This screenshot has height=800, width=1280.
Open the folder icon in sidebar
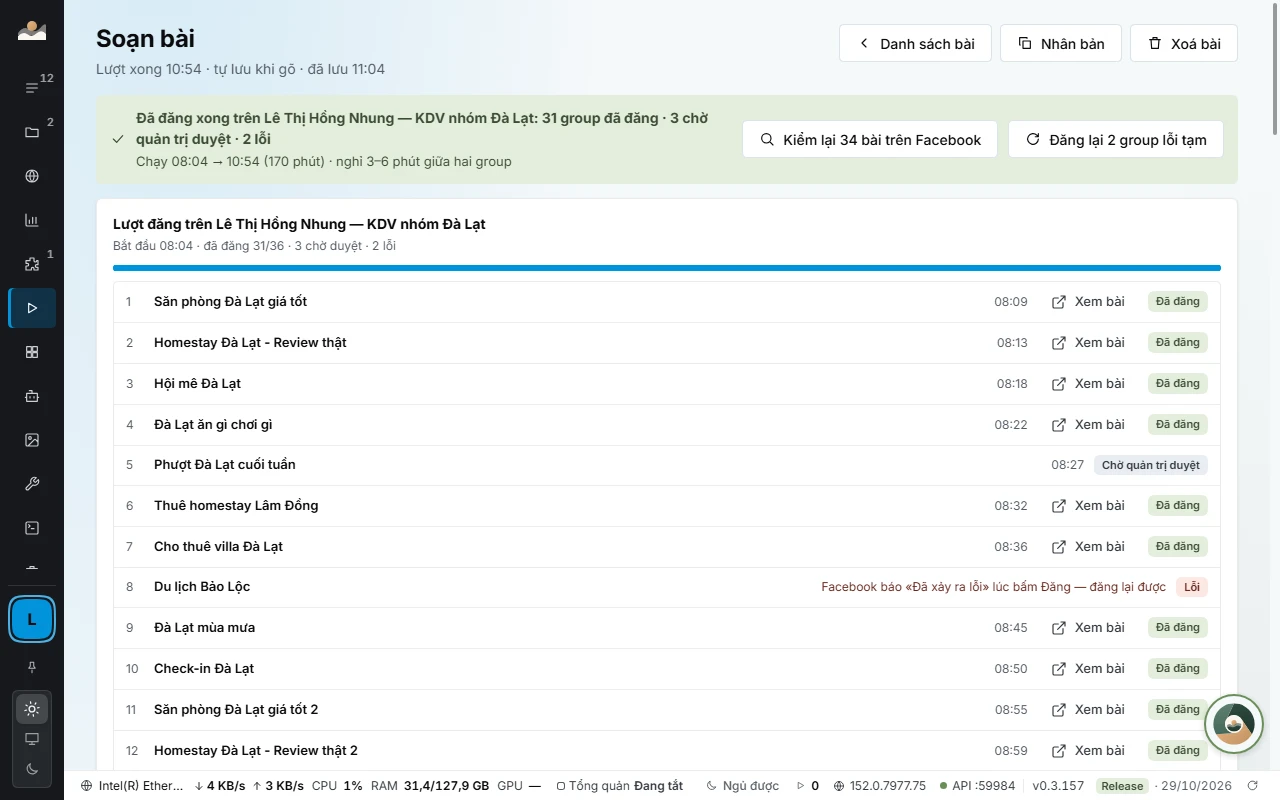(x=32, y=132)
